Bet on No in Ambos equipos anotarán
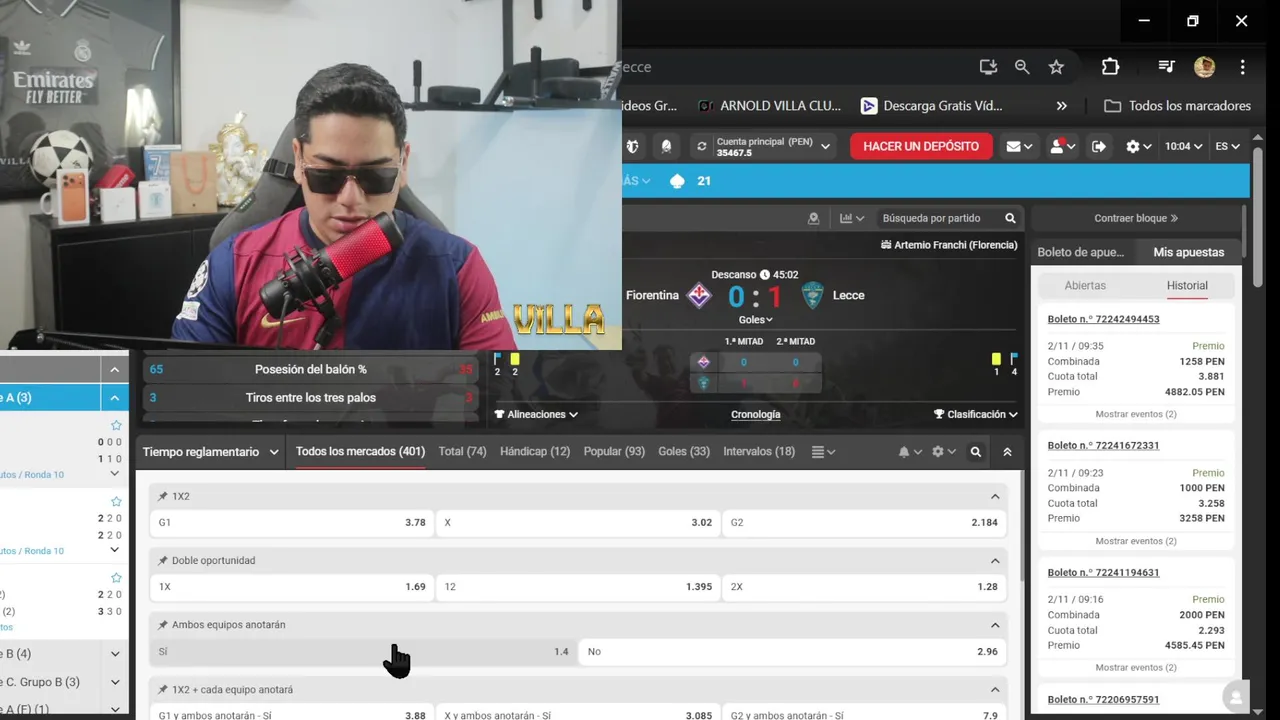This screenshot has height=720, width=1280. point(792,652)
